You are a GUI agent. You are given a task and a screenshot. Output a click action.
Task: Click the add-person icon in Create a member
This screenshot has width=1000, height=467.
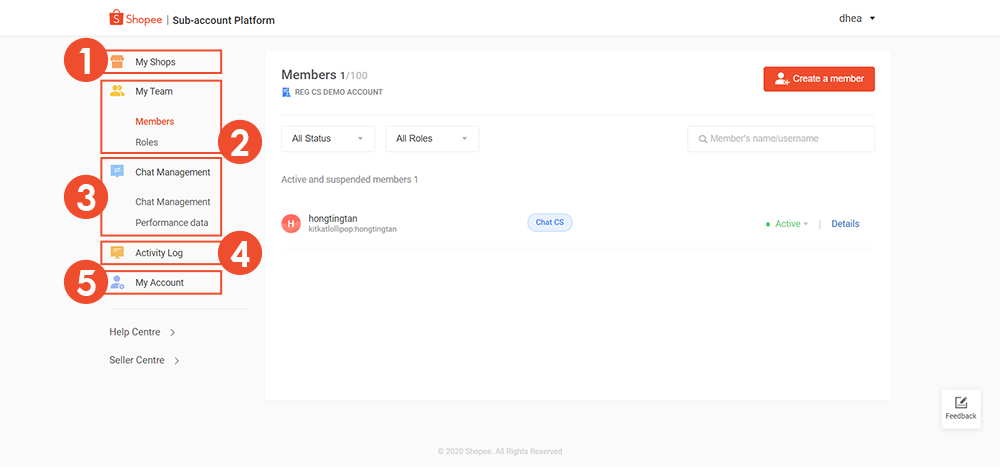782,79
